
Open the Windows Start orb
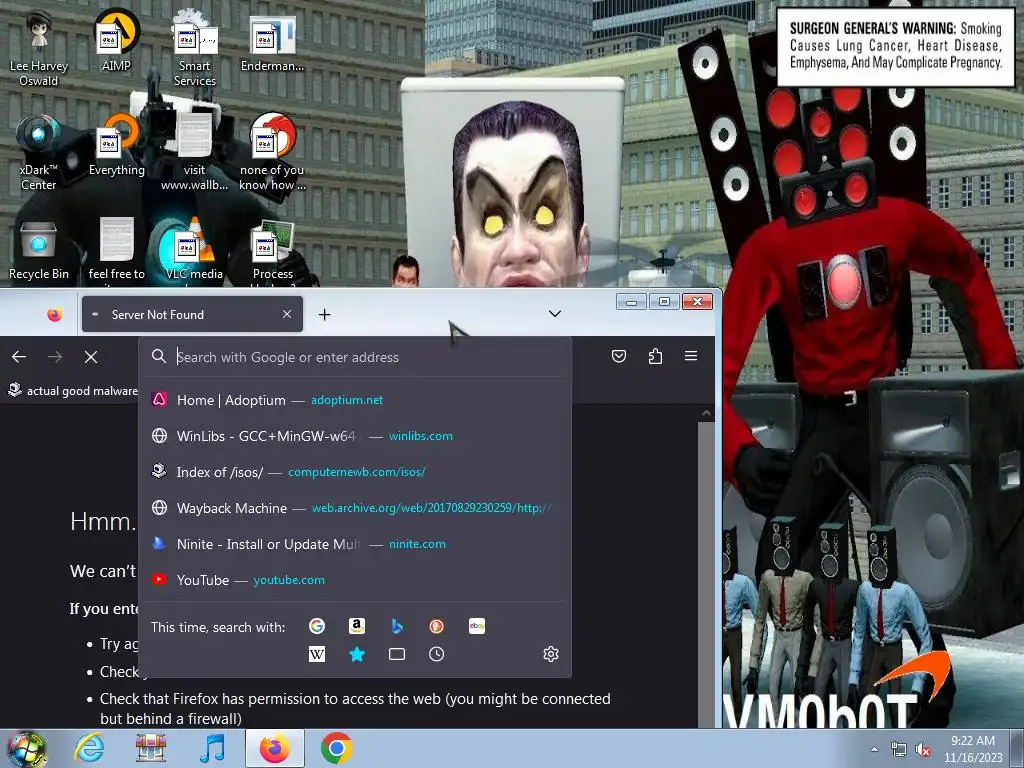(x=26, y=748)
